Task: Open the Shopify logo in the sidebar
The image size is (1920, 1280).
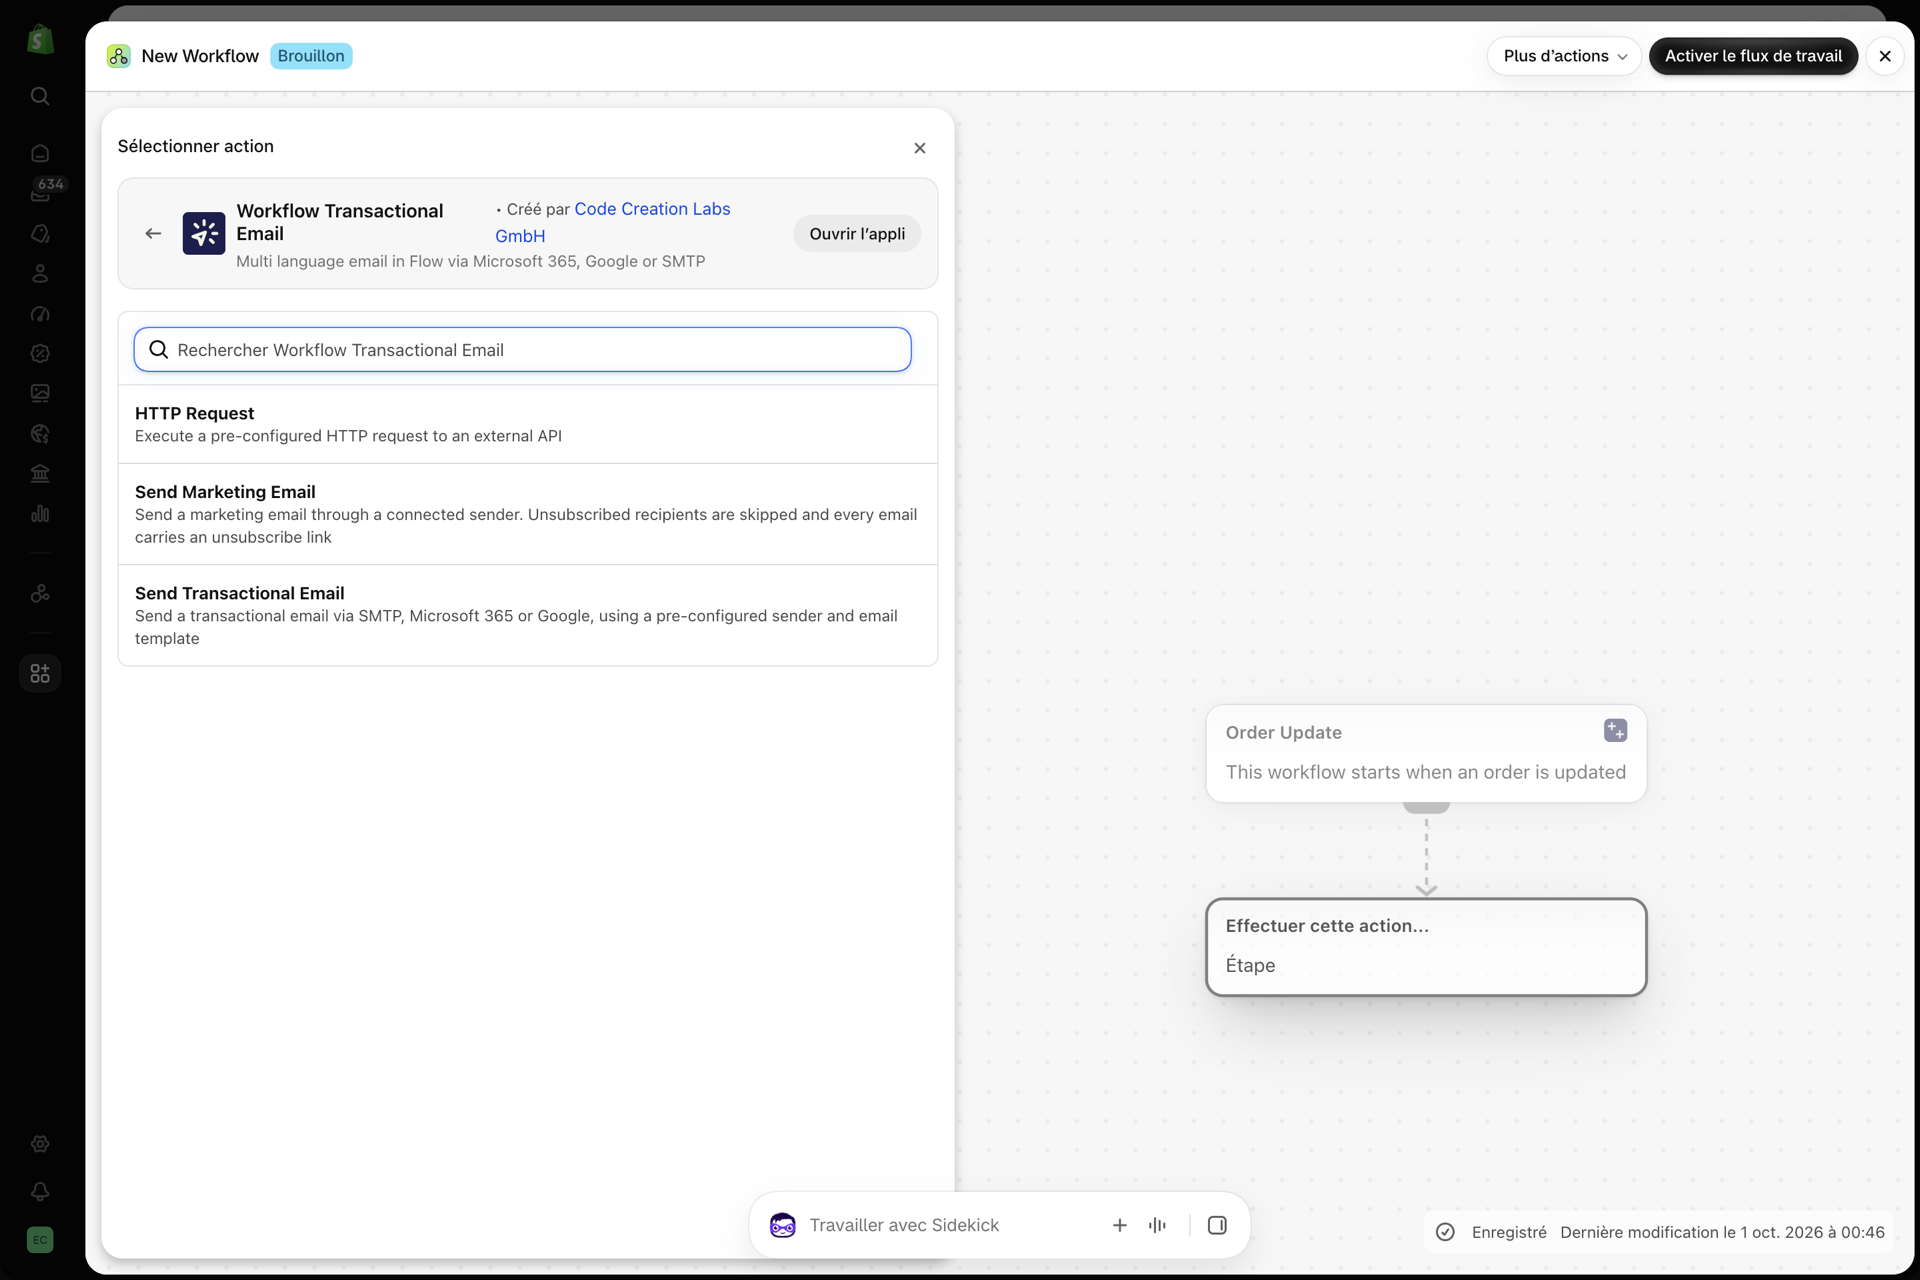Action: [40, 40]
